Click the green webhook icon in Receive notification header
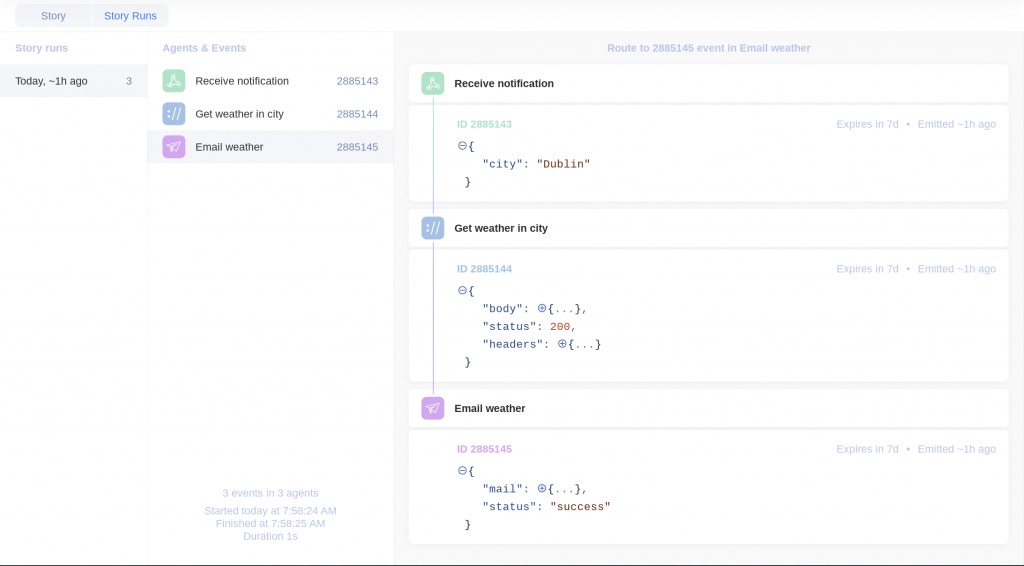This screenshot has width=1024, height=566. pos(433,83)
